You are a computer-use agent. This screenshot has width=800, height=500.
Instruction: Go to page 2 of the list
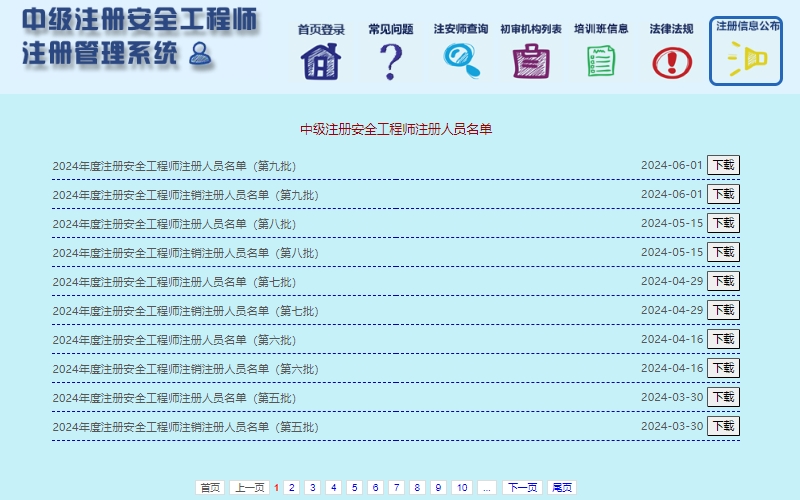point(291,488)
